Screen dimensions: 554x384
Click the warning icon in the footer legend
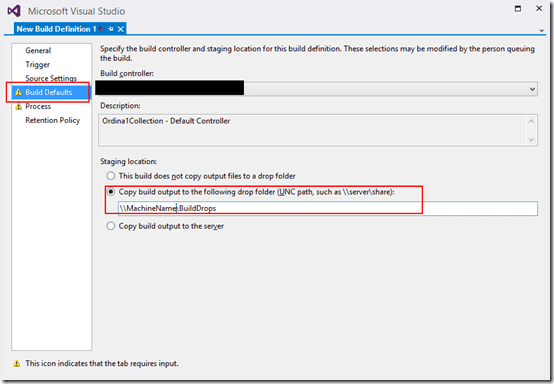pyautogui.click(x=17, y=363)
